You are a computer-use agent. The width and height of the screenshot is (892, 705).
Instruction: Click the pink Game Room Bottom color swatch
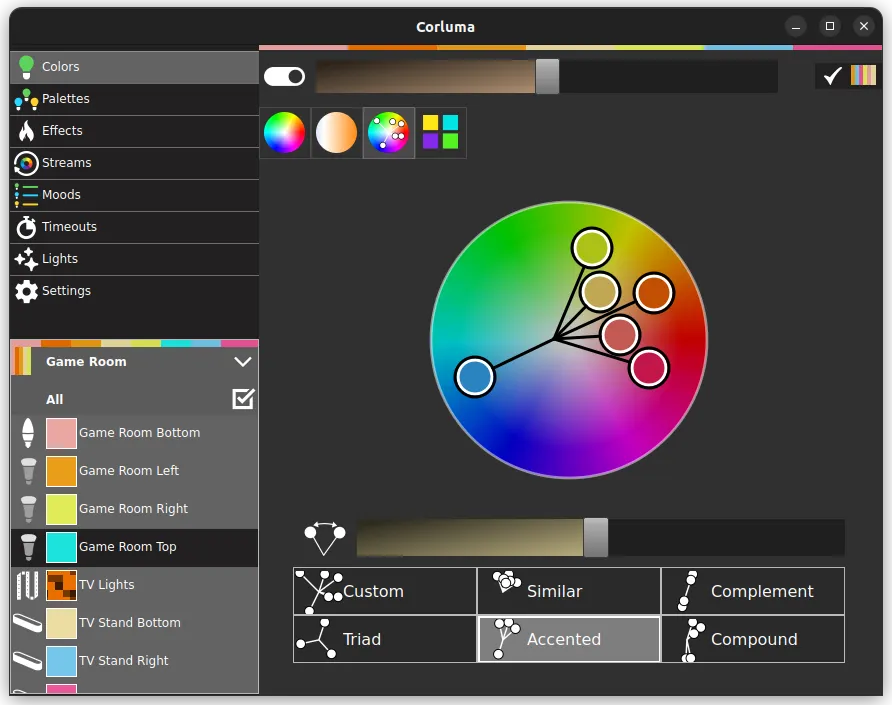[x=61, y=434]
